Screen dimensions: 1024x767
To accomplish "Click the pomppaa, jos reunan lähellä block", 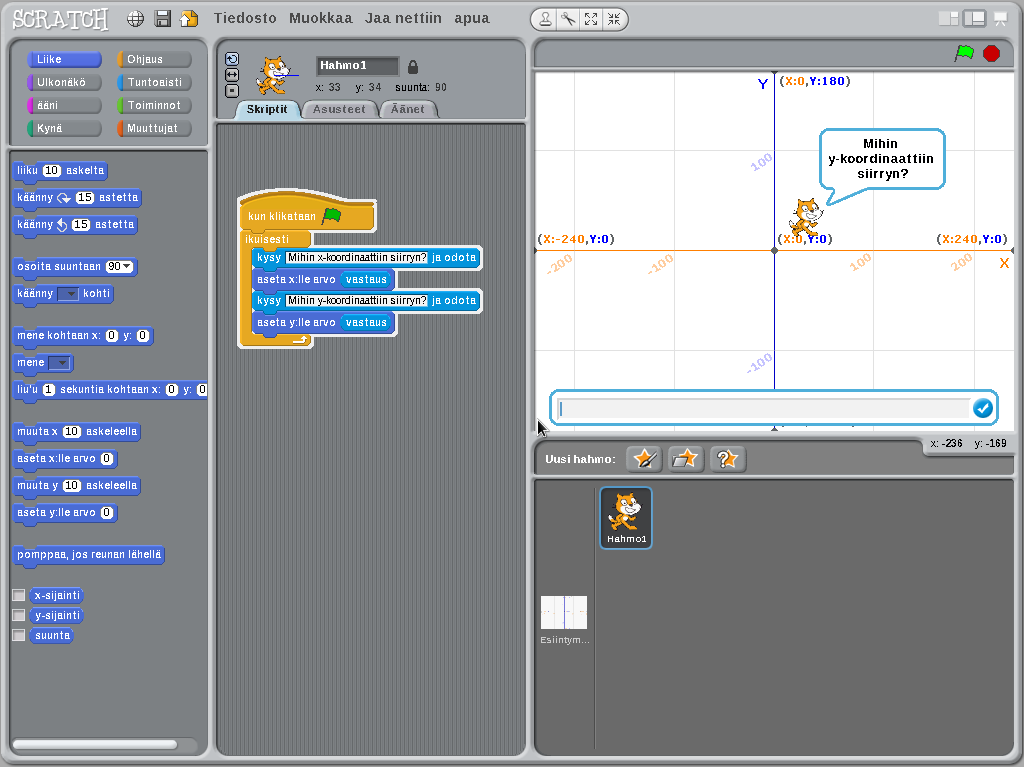I will (x=89, y=555).
